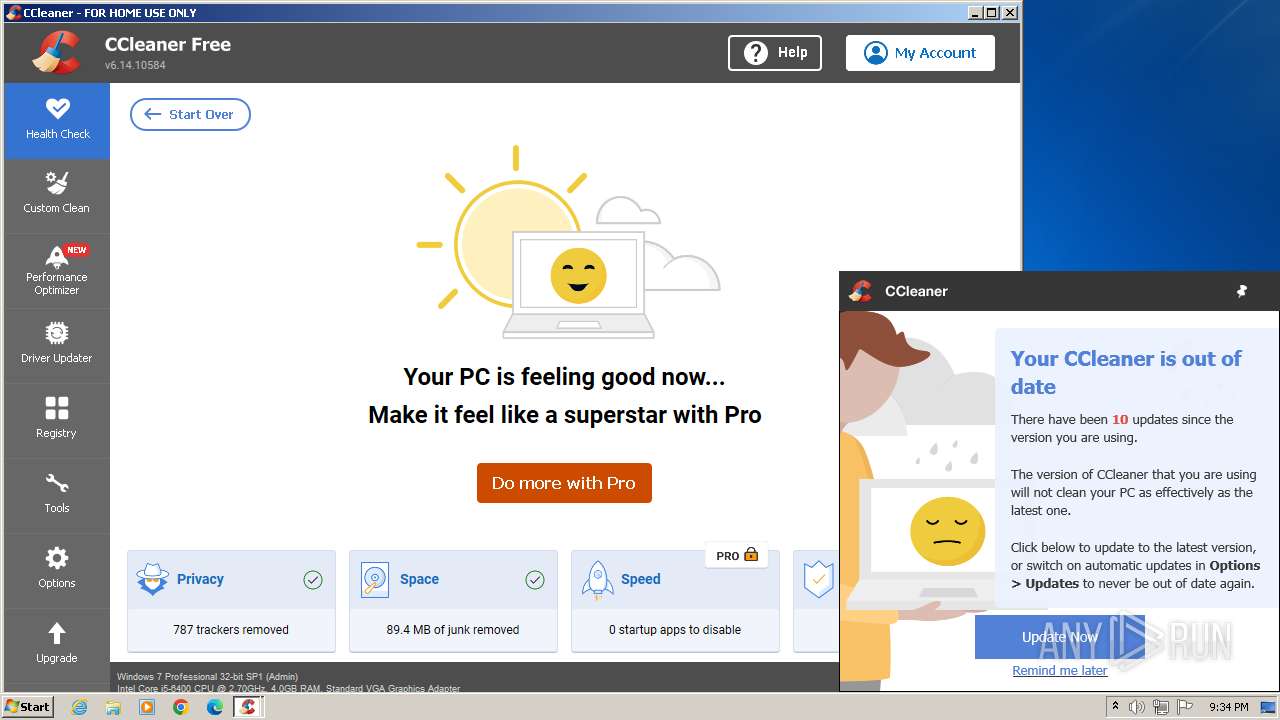Open Driver Updater in sidebar
This screenshot has height=720, width=1280.
click(57, 345)
